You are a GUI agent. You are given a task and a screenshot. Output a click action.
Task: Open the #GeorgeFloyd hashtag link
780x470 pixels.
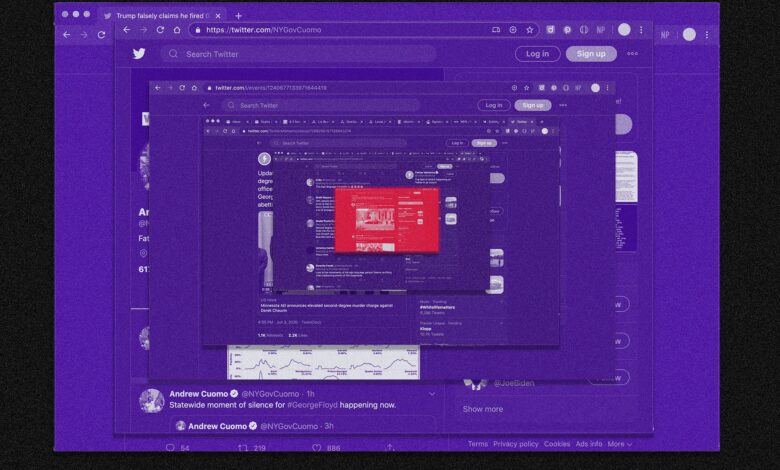pyautogui.click(x=312, y=405)
